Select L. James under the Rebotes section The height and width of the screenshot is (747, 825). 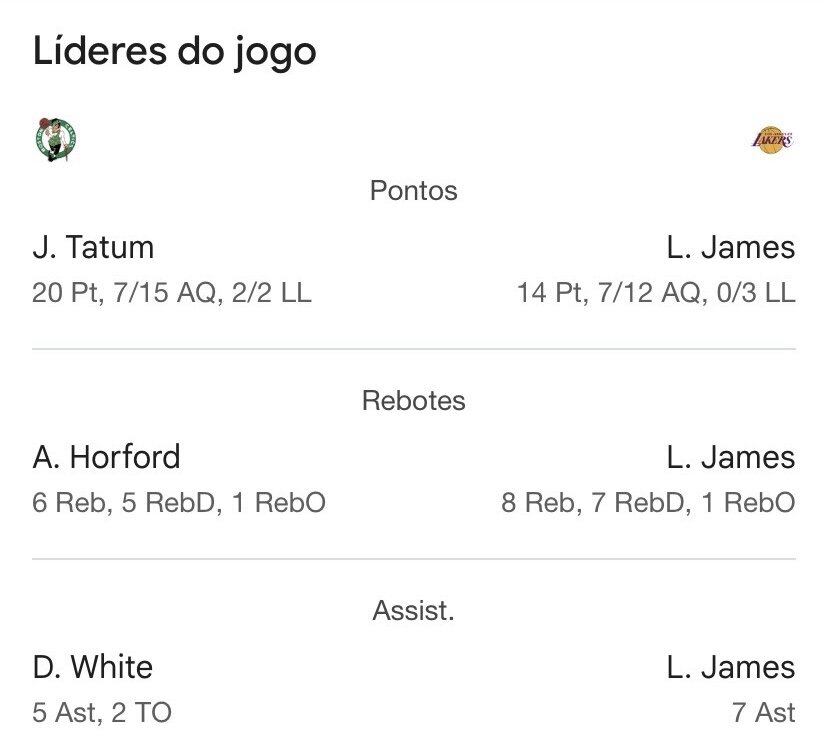coord(730,457)
